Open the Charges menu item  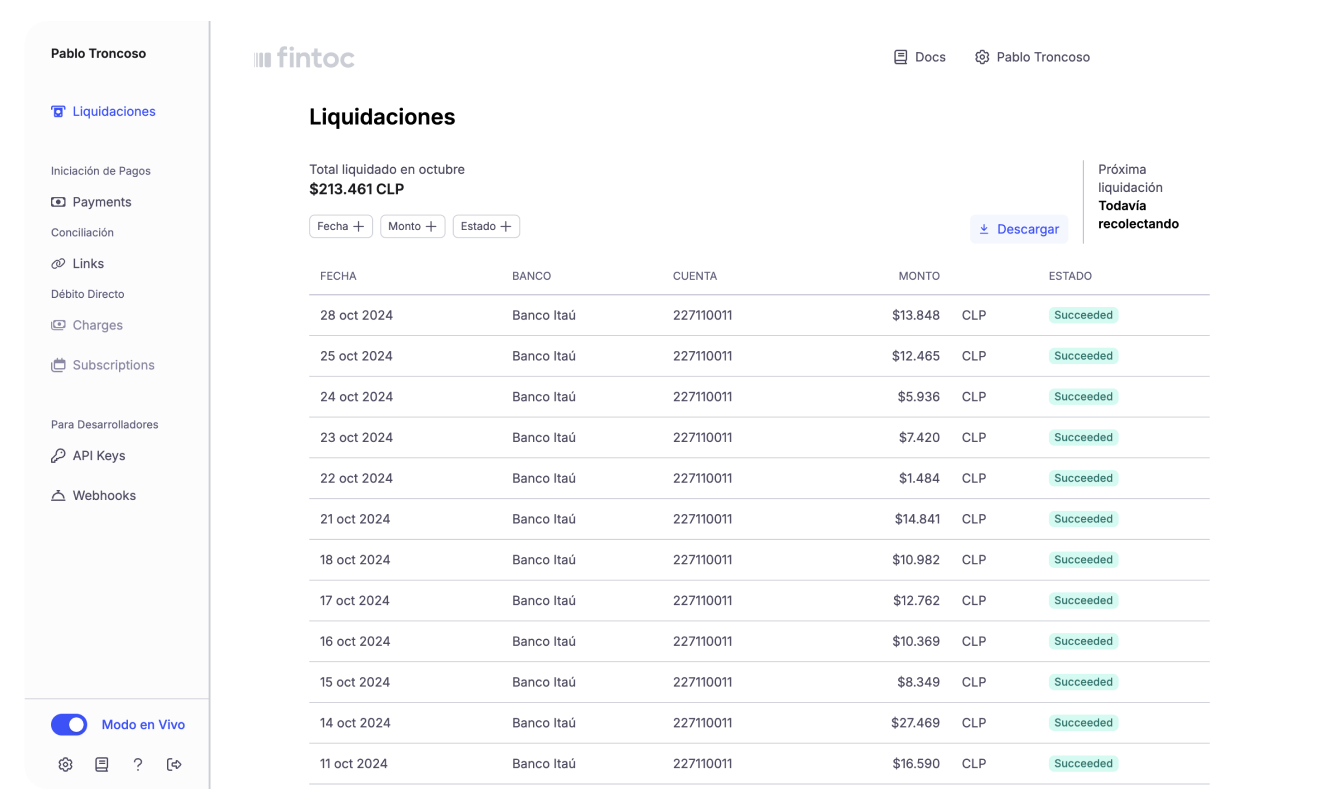[87, 325]
